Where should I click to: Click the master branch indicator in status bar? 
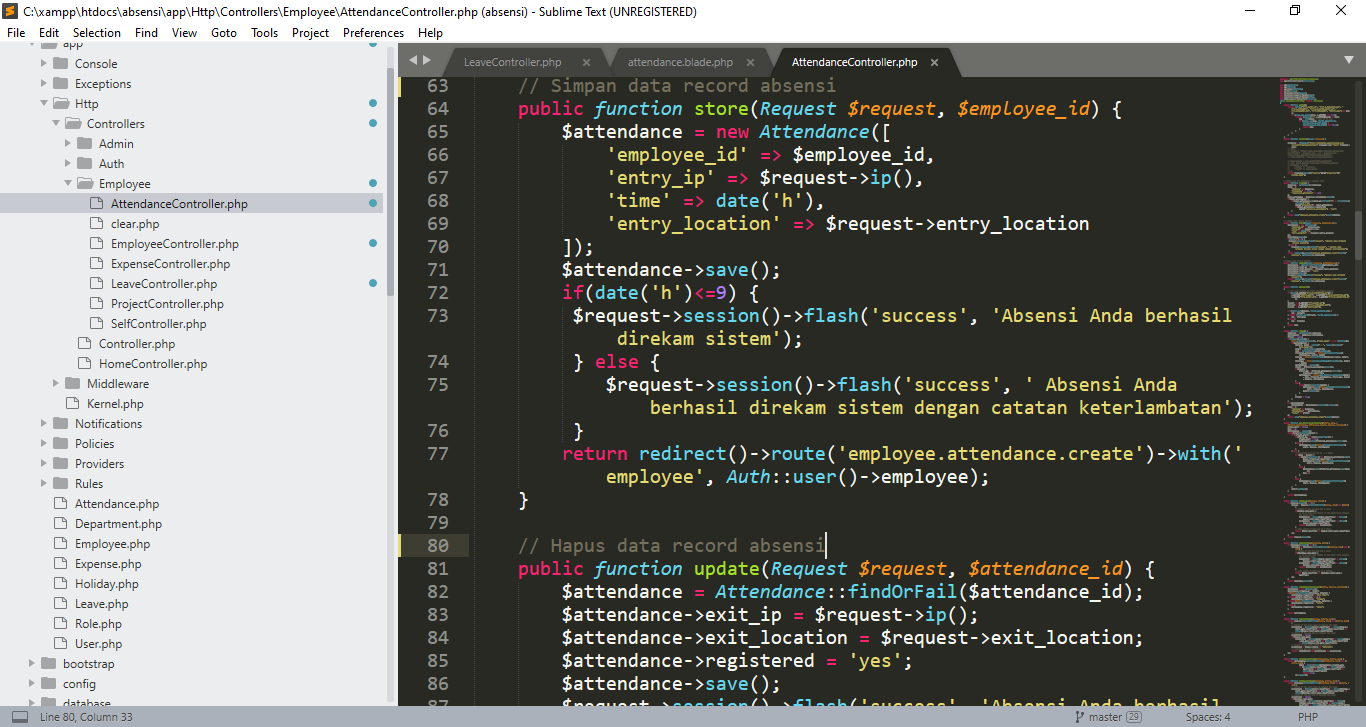click(x=1105, y=717)
